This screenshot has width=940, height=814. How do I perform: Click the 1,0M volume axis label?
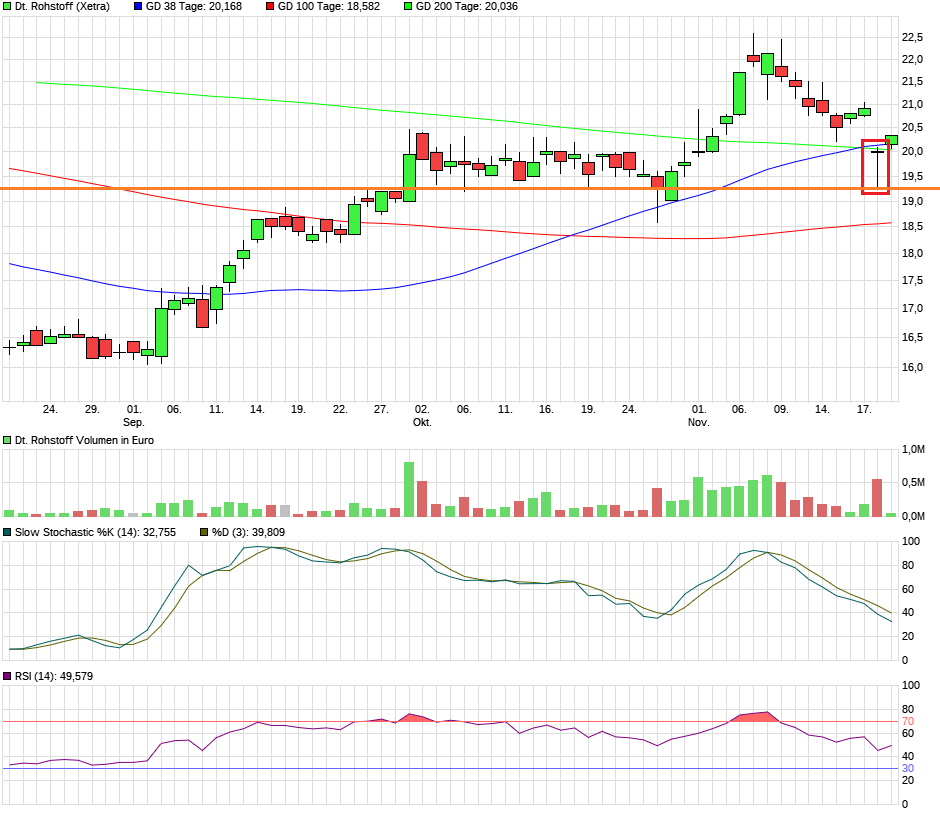point(913,450)
